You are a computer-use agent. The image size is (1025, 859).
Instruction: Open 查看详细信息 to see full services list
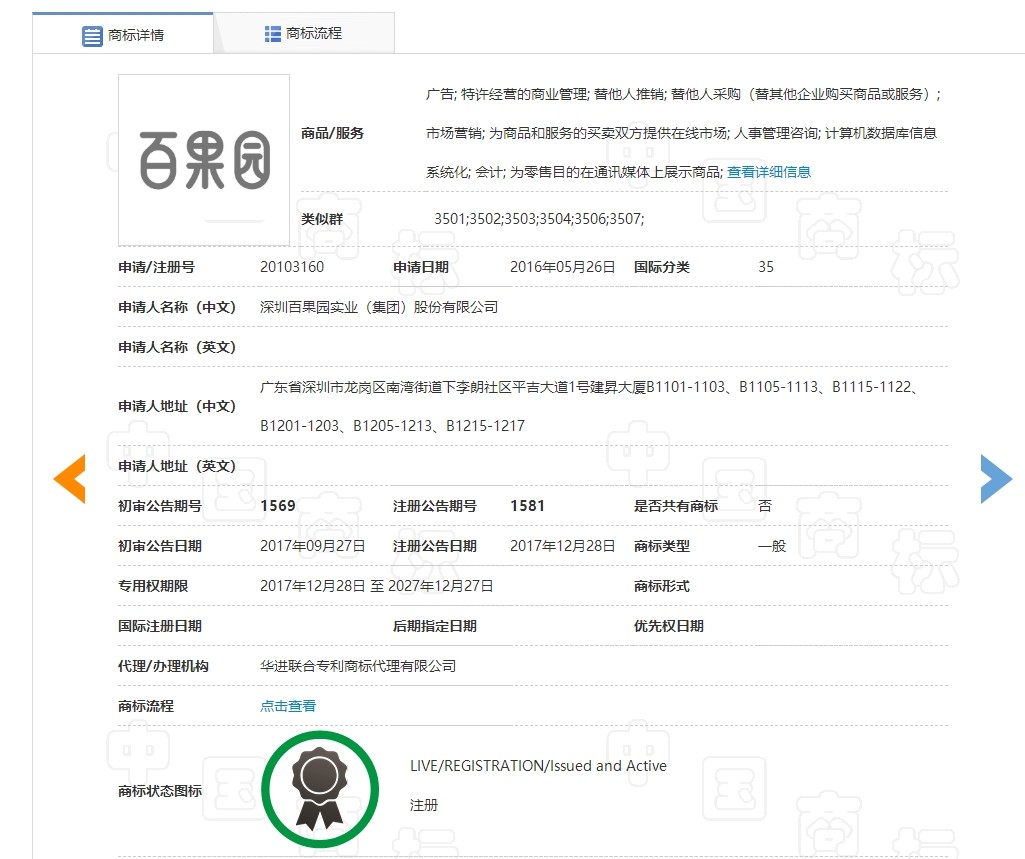tap(770, 171)
